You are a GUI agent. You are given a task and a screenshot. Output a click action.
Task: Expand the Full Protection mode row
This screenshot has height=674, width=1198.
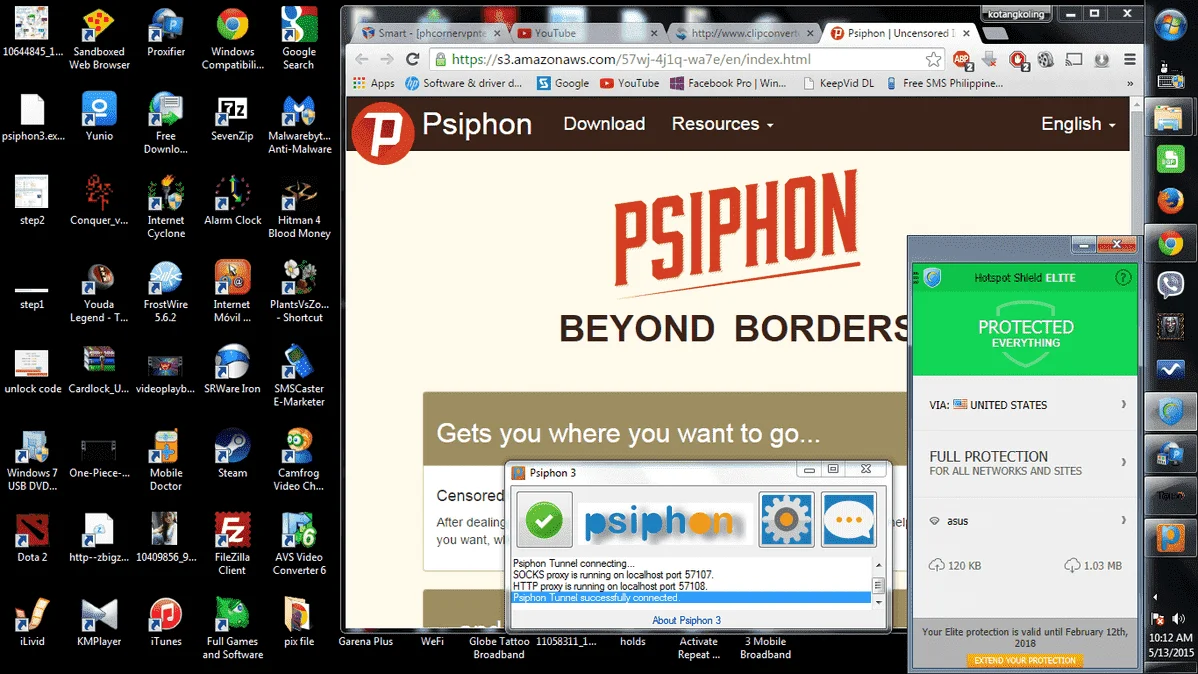click(x=1025, y=462)
